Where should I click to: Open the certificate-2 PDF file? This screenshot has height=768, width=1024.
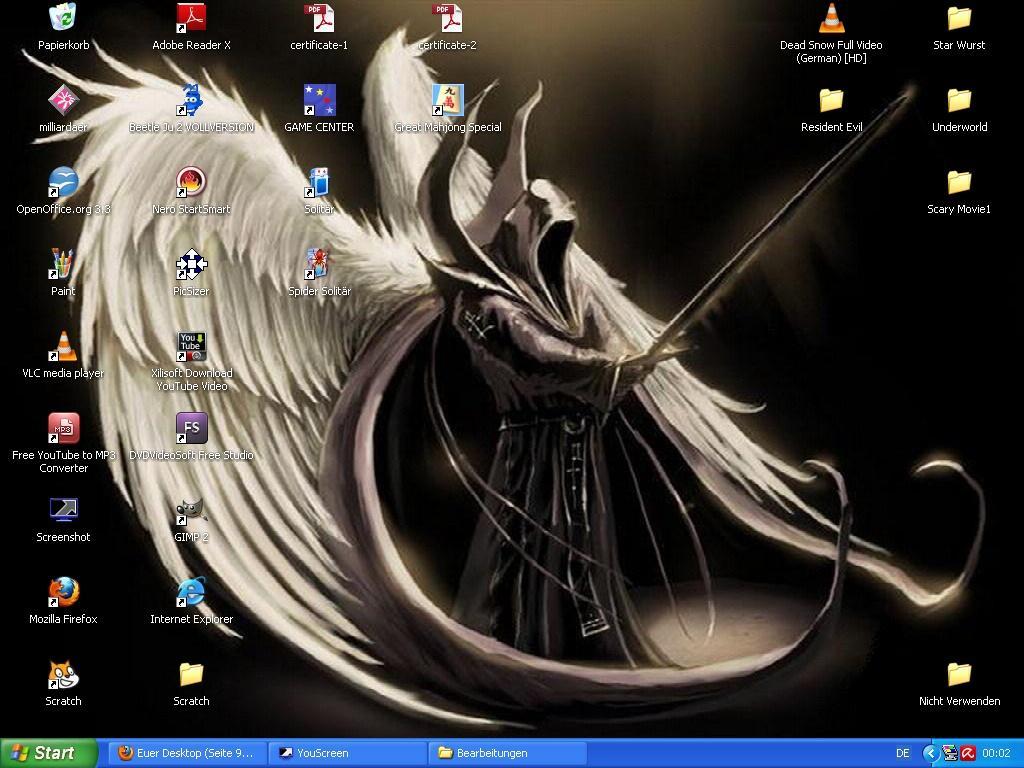[447, 18]
